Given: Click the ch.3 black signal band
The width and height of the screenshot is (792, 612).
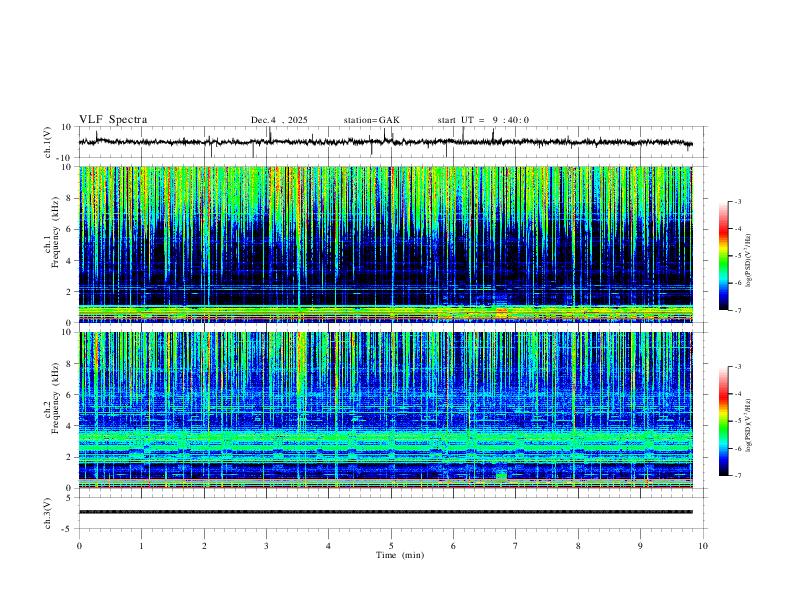Looking at the screenshot, I should (x=385, y=512).
